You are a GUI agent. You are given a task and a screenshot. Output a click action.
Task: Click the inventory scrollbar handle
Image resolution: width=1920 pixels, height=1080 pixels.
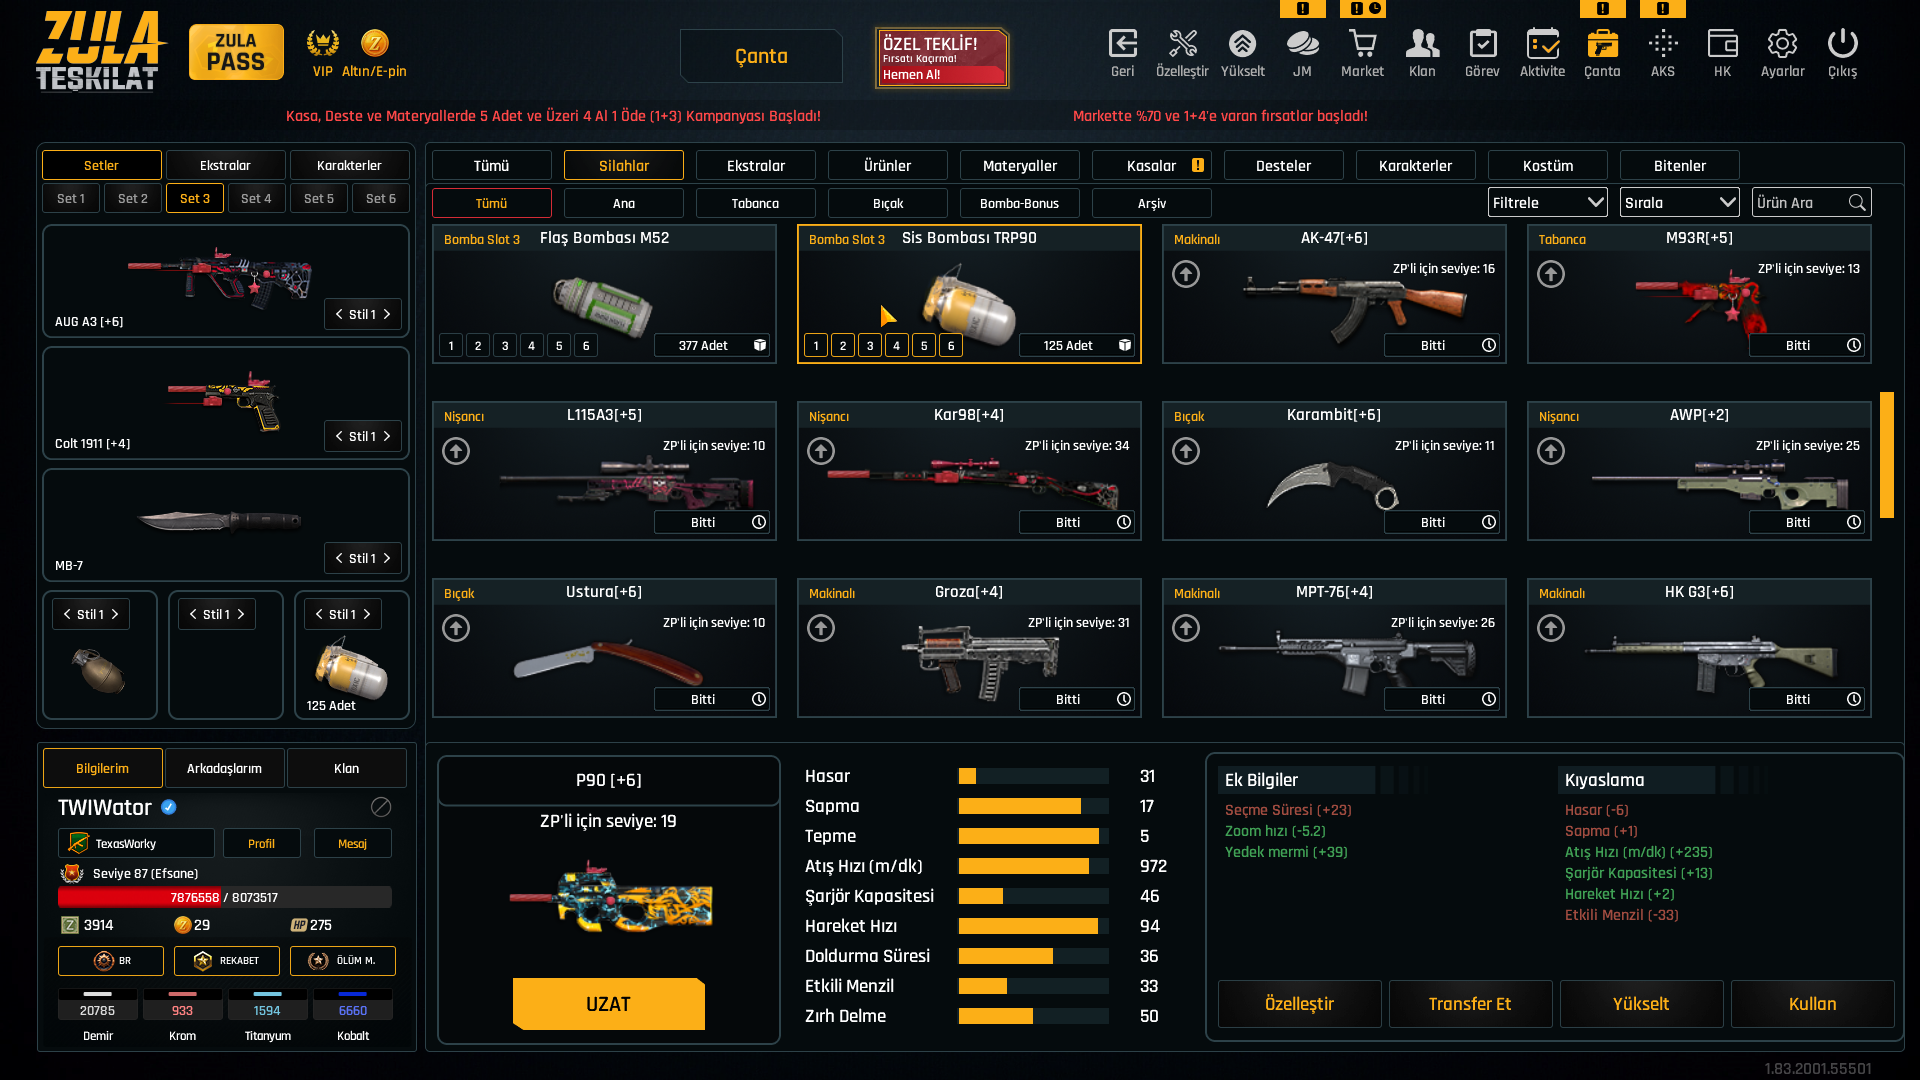coord(1887,455)
